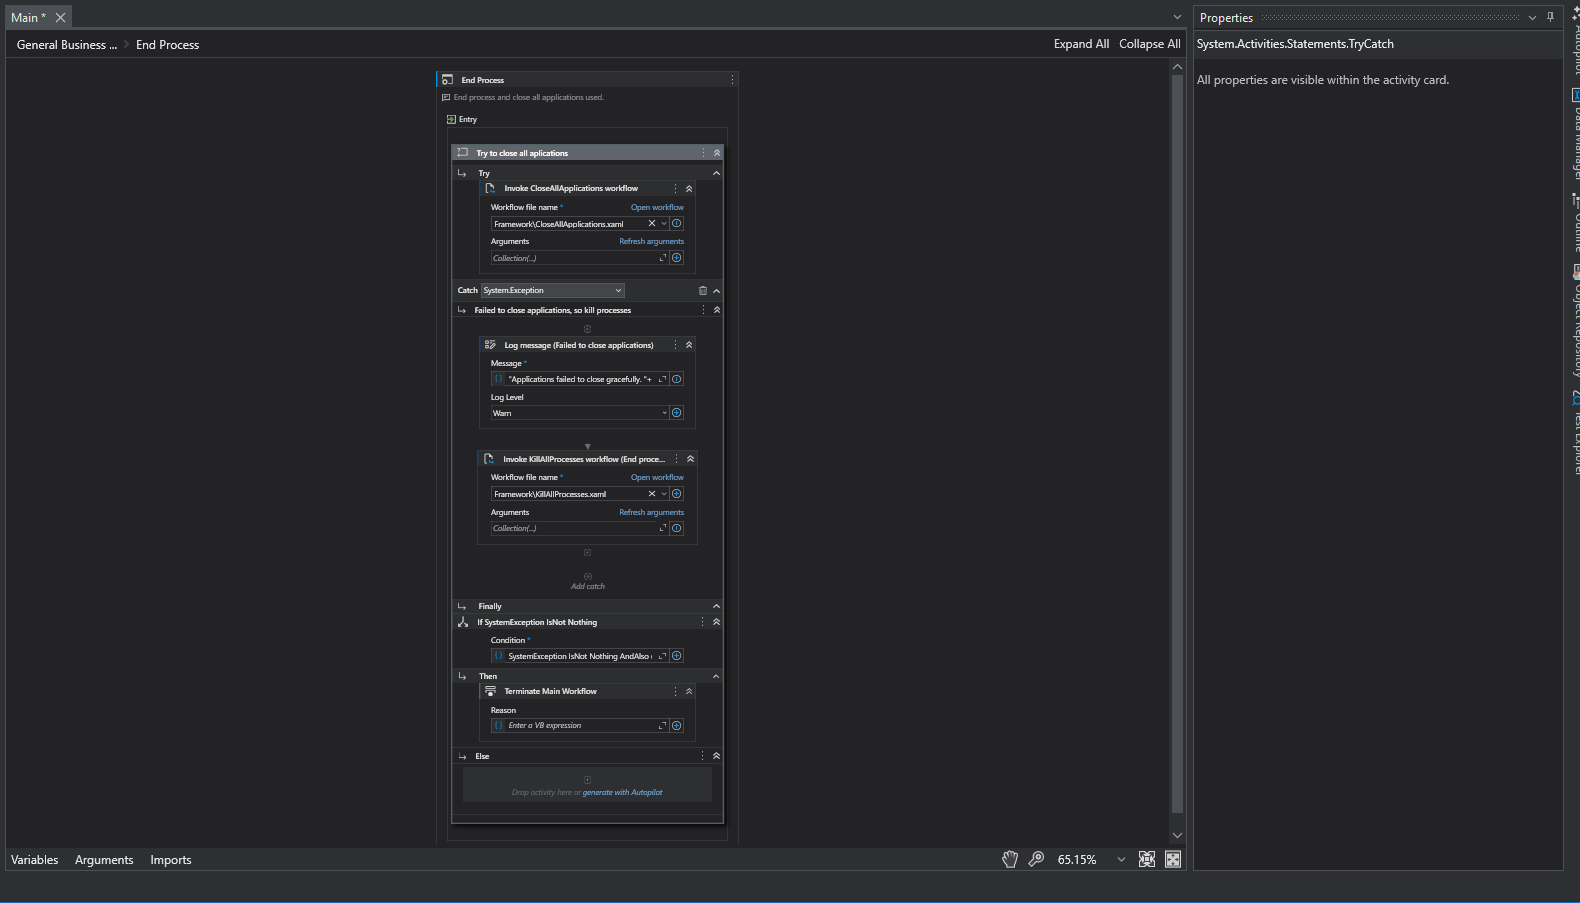Click Expand All
The image size is (1580, 903).
[x=1081, y=44]
